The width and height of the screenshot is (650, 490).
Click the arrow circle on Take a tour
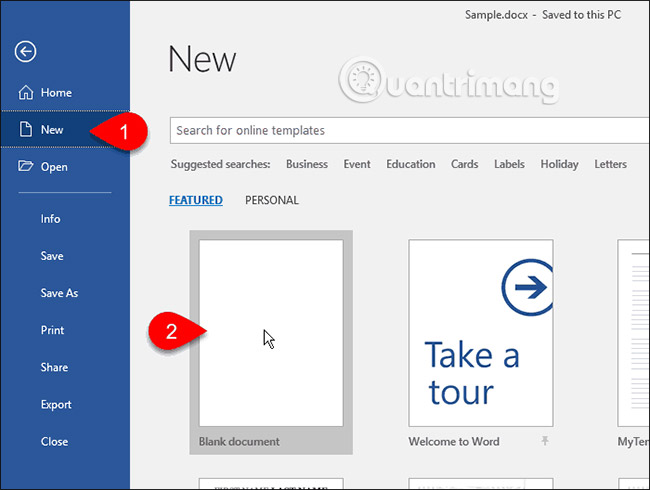point(527,287)
